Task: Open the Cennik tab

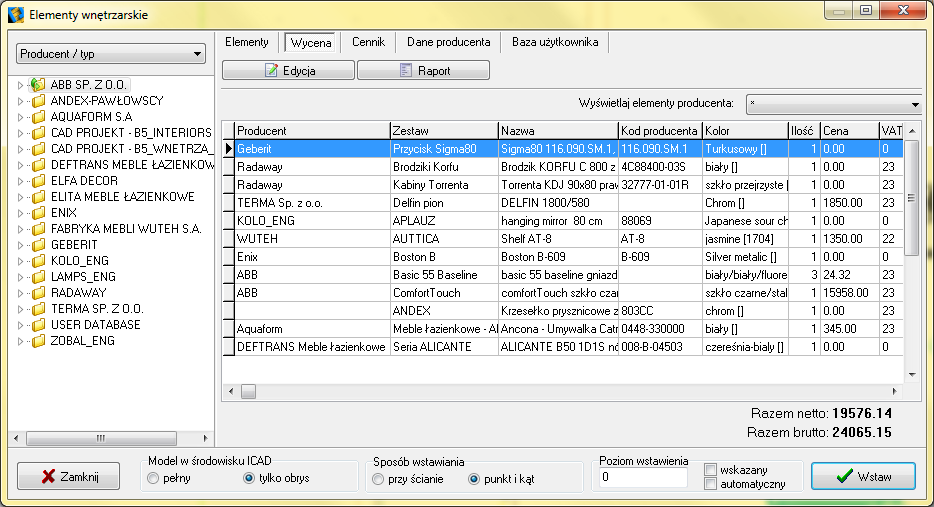Action: 368,42
